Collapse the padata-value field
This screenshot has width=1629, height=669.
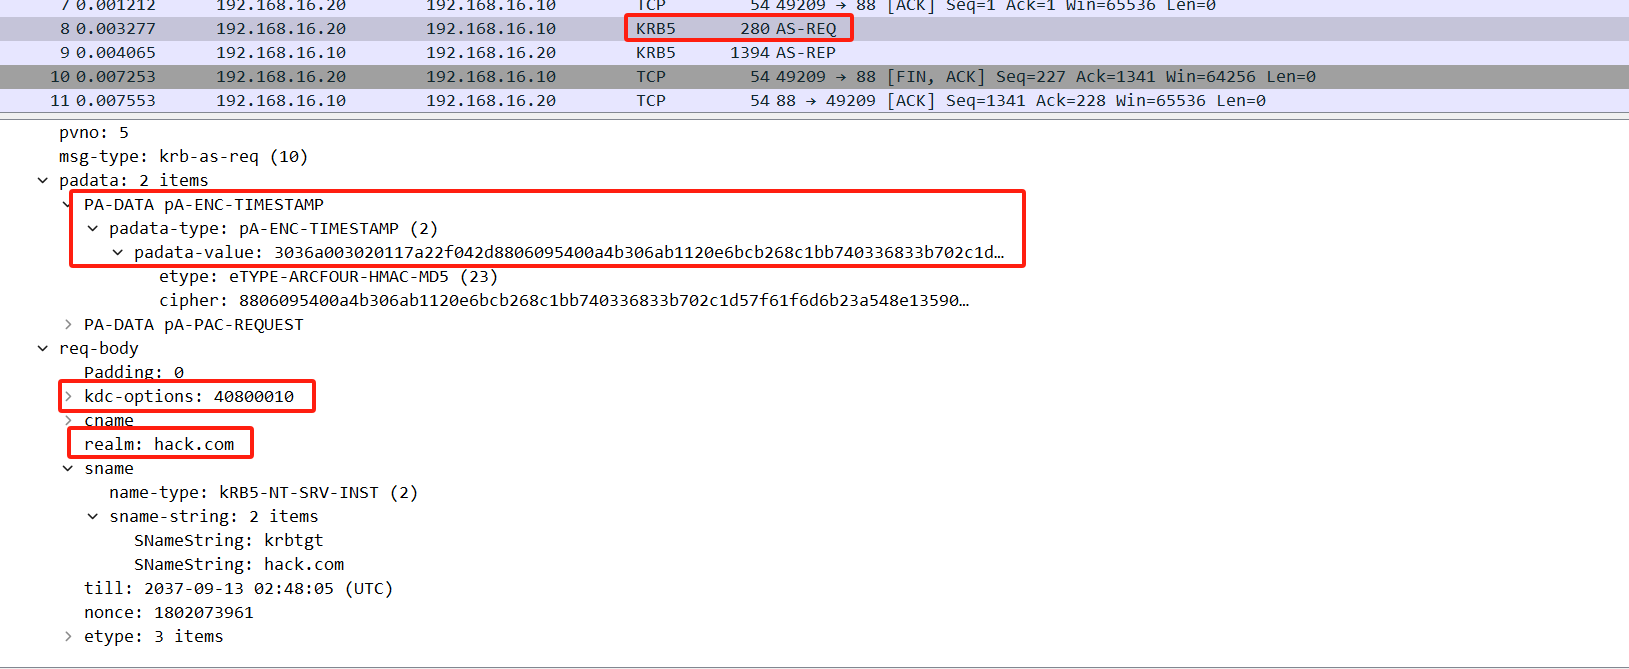pyautogui.click(x=118, y=253)
